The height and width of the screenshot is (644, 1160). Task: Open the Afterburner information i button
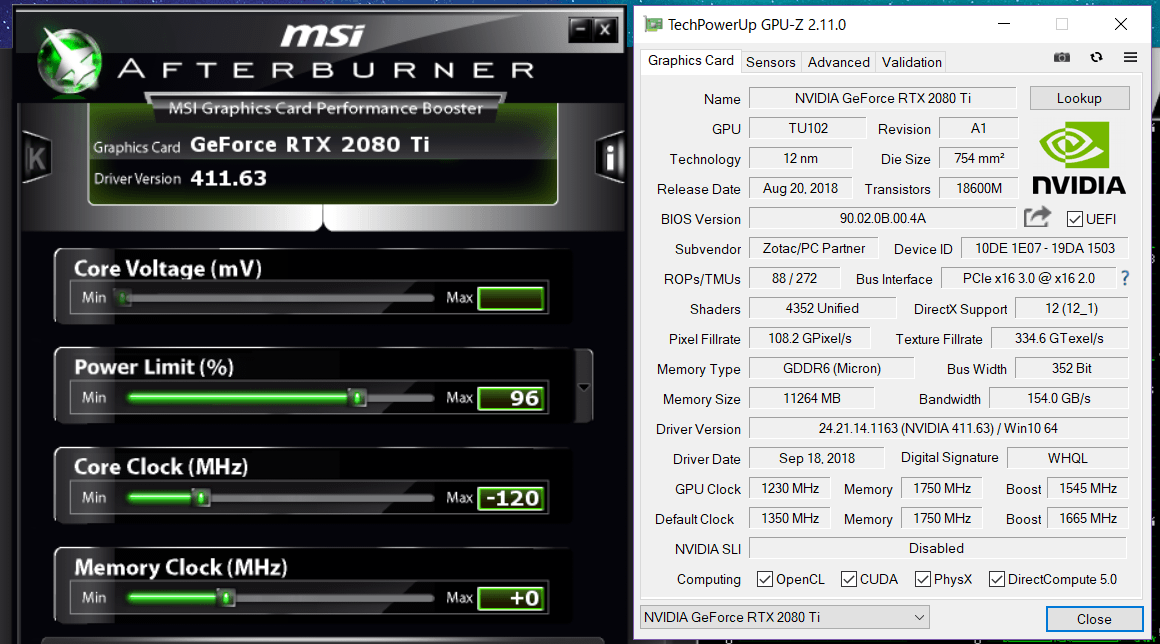[x=610, y=157]
